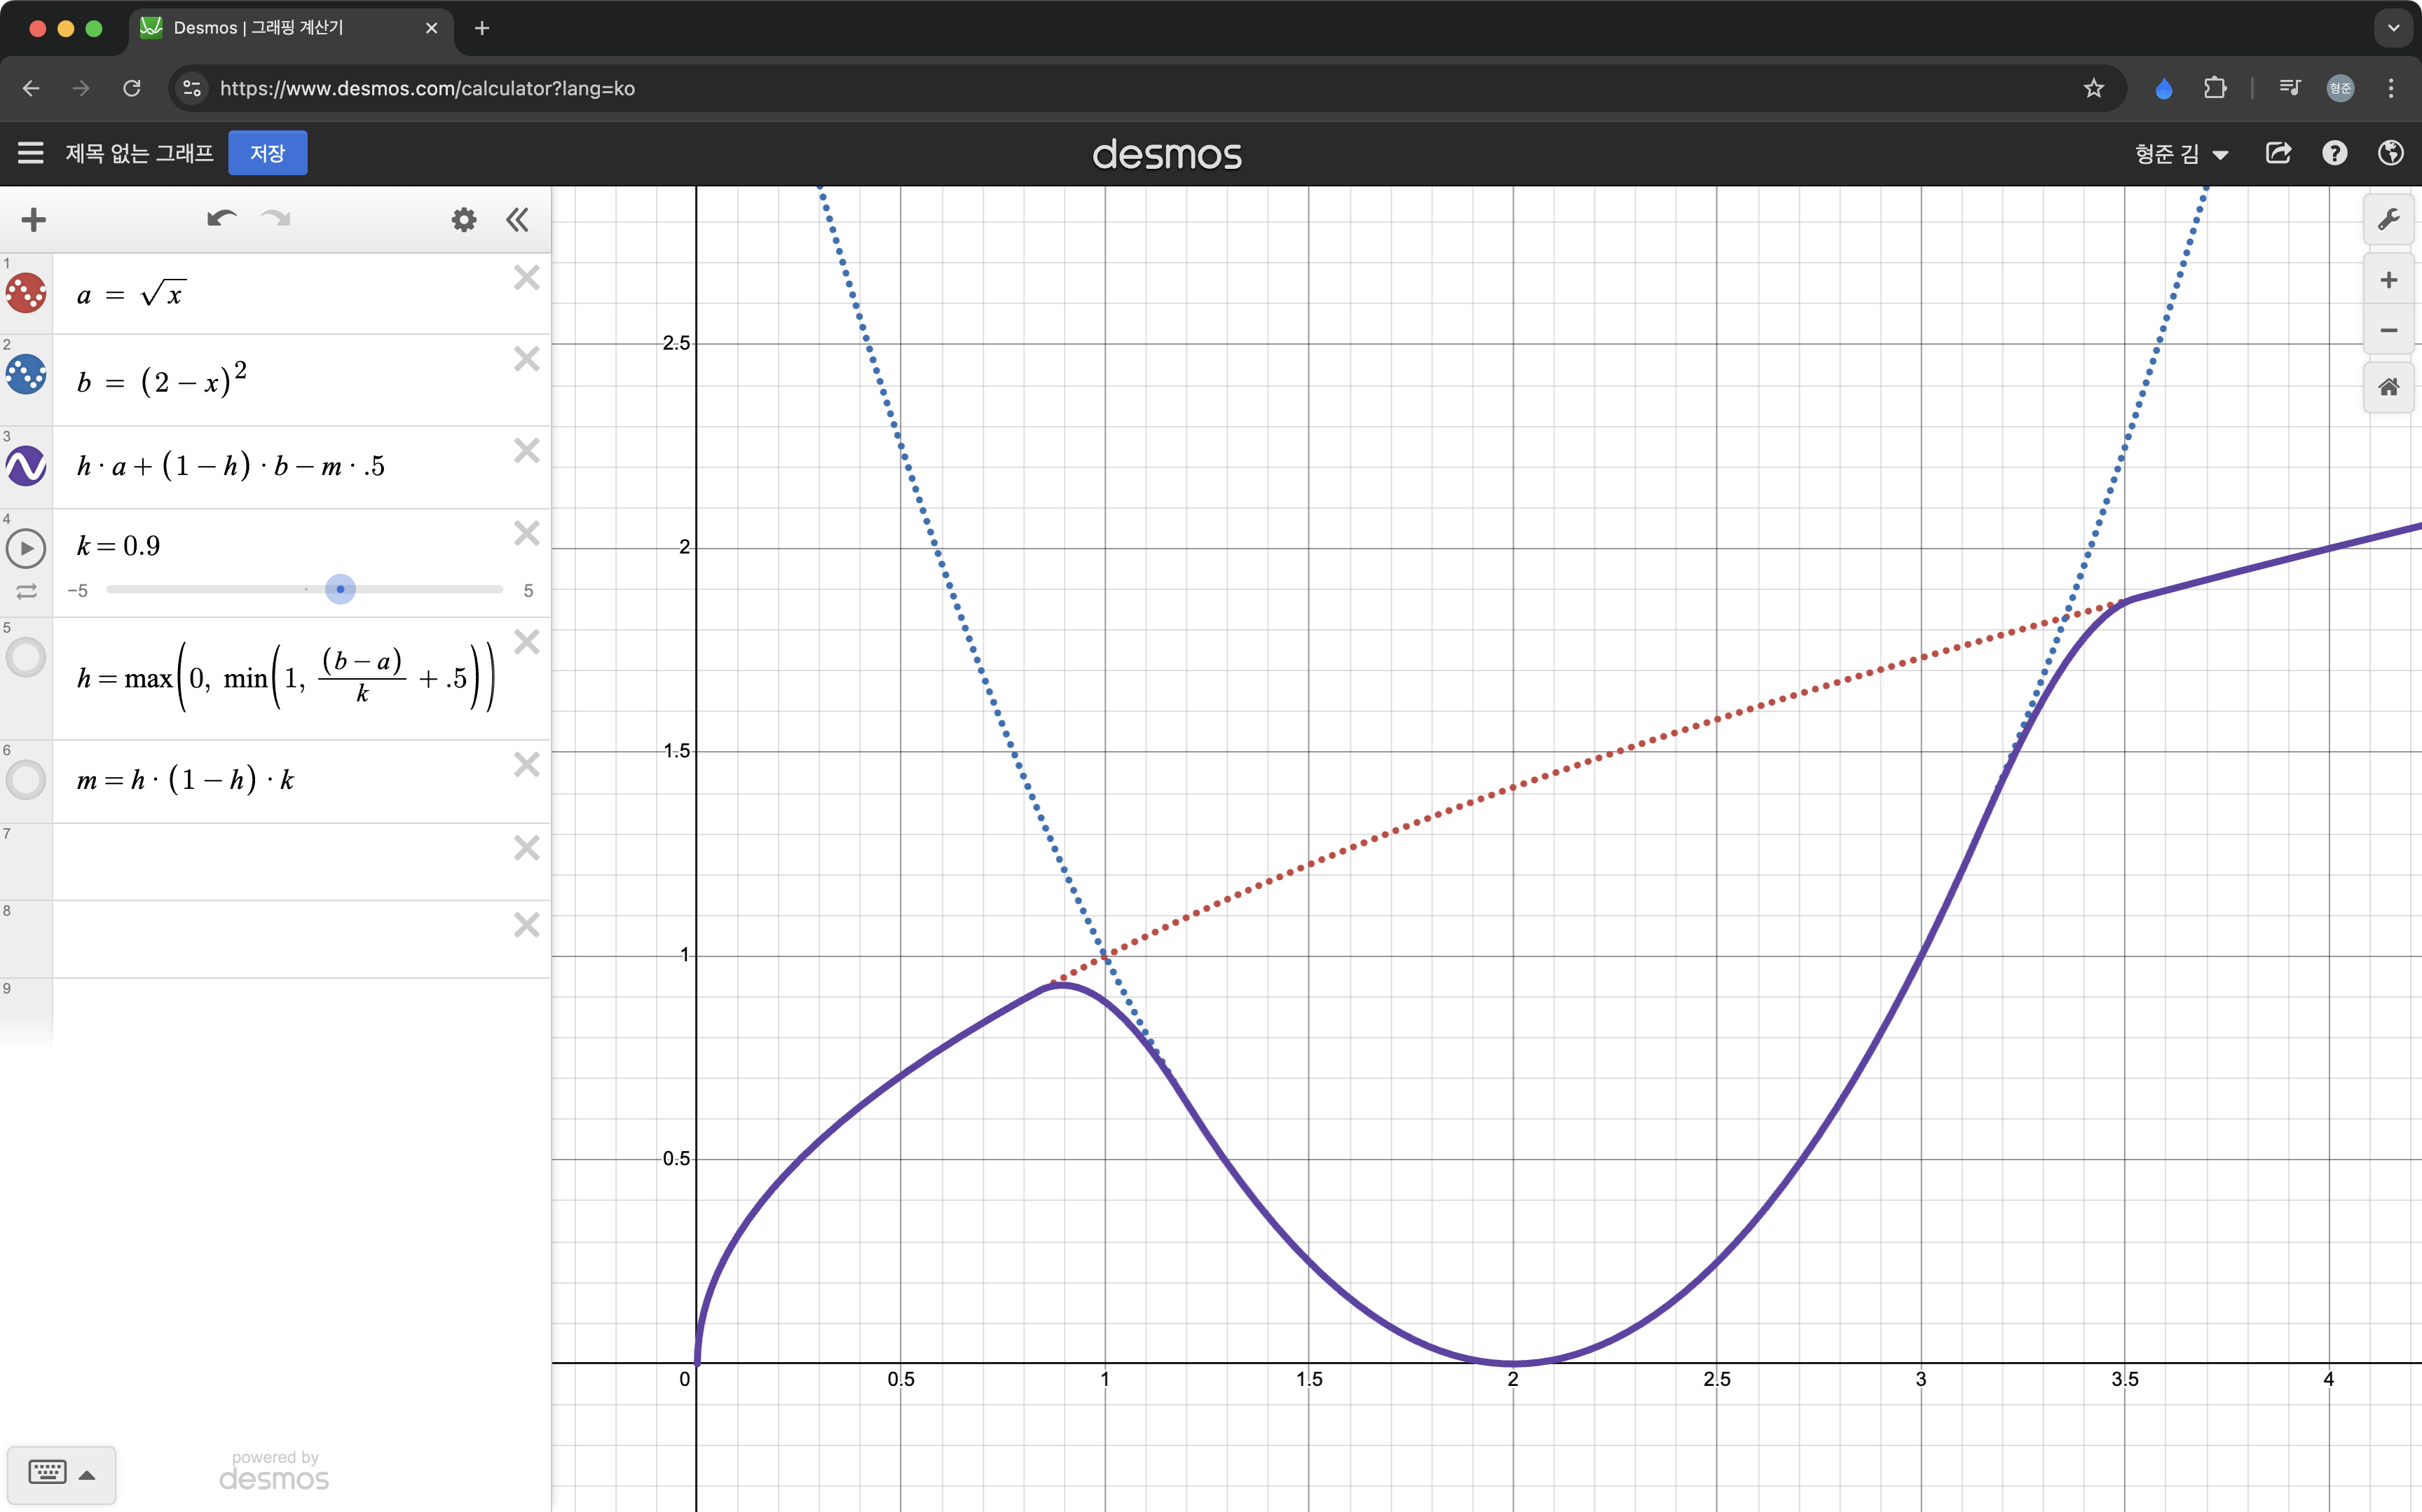Add a new expression item with plus icon

click(x=34, y=220)
